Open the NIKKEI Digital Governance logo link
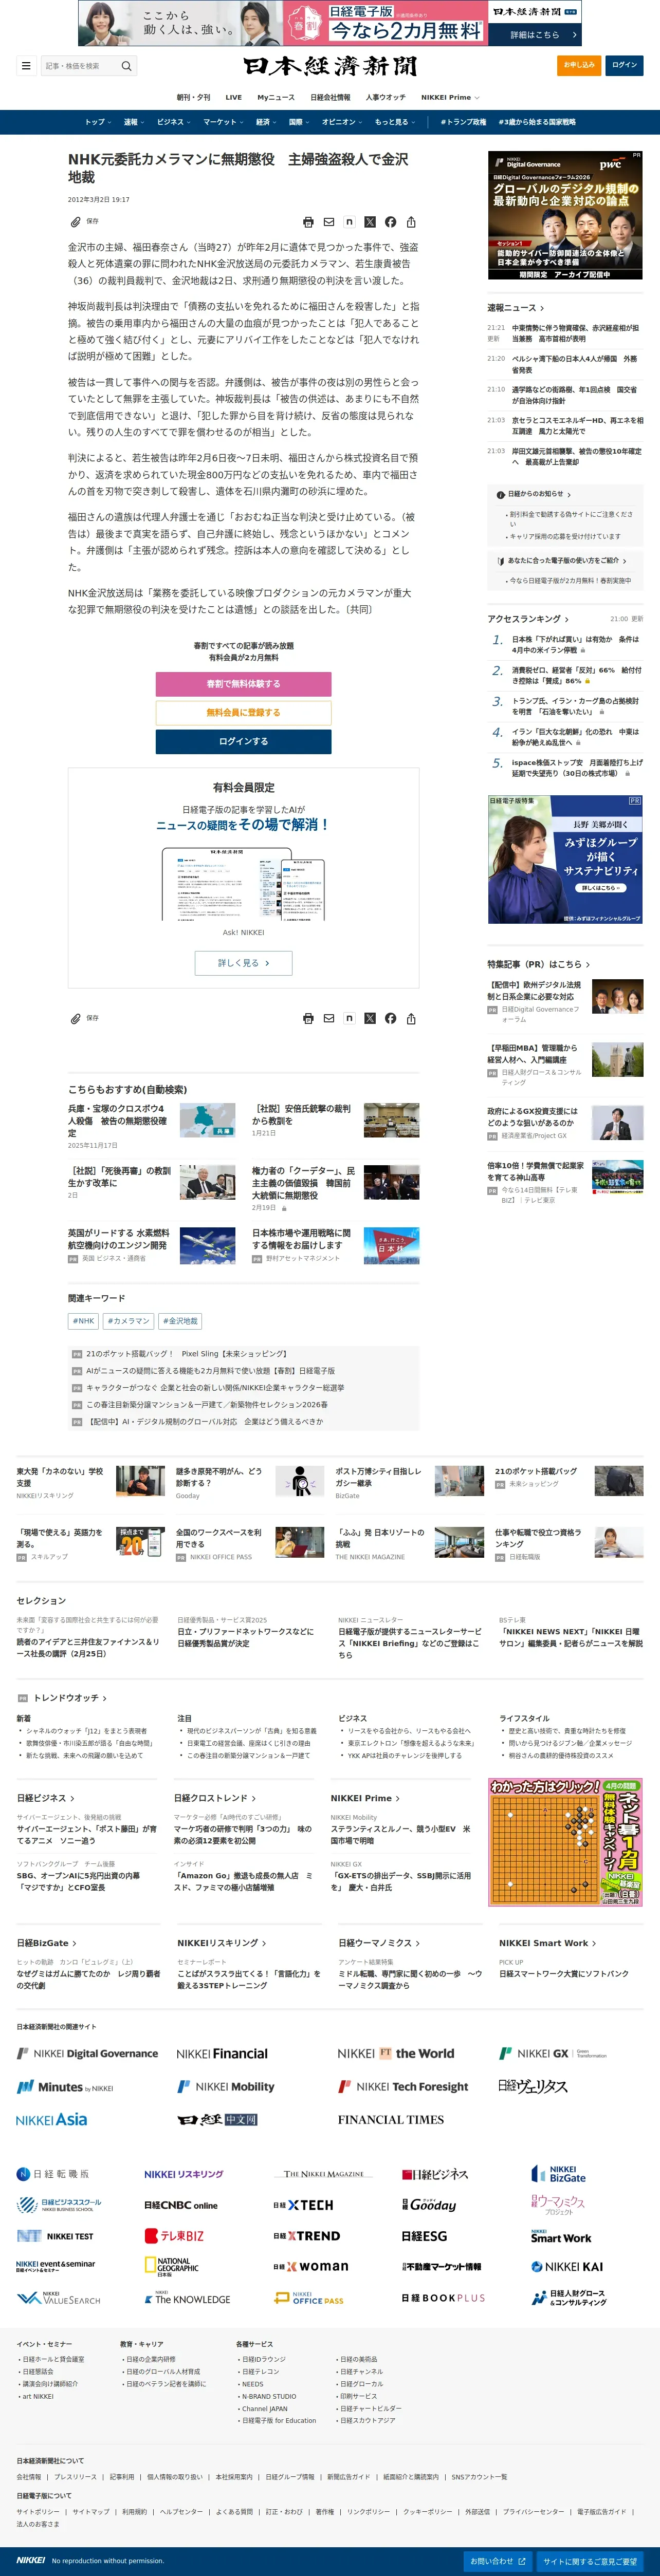The image size is (660, 2576). coord(87,2053)
